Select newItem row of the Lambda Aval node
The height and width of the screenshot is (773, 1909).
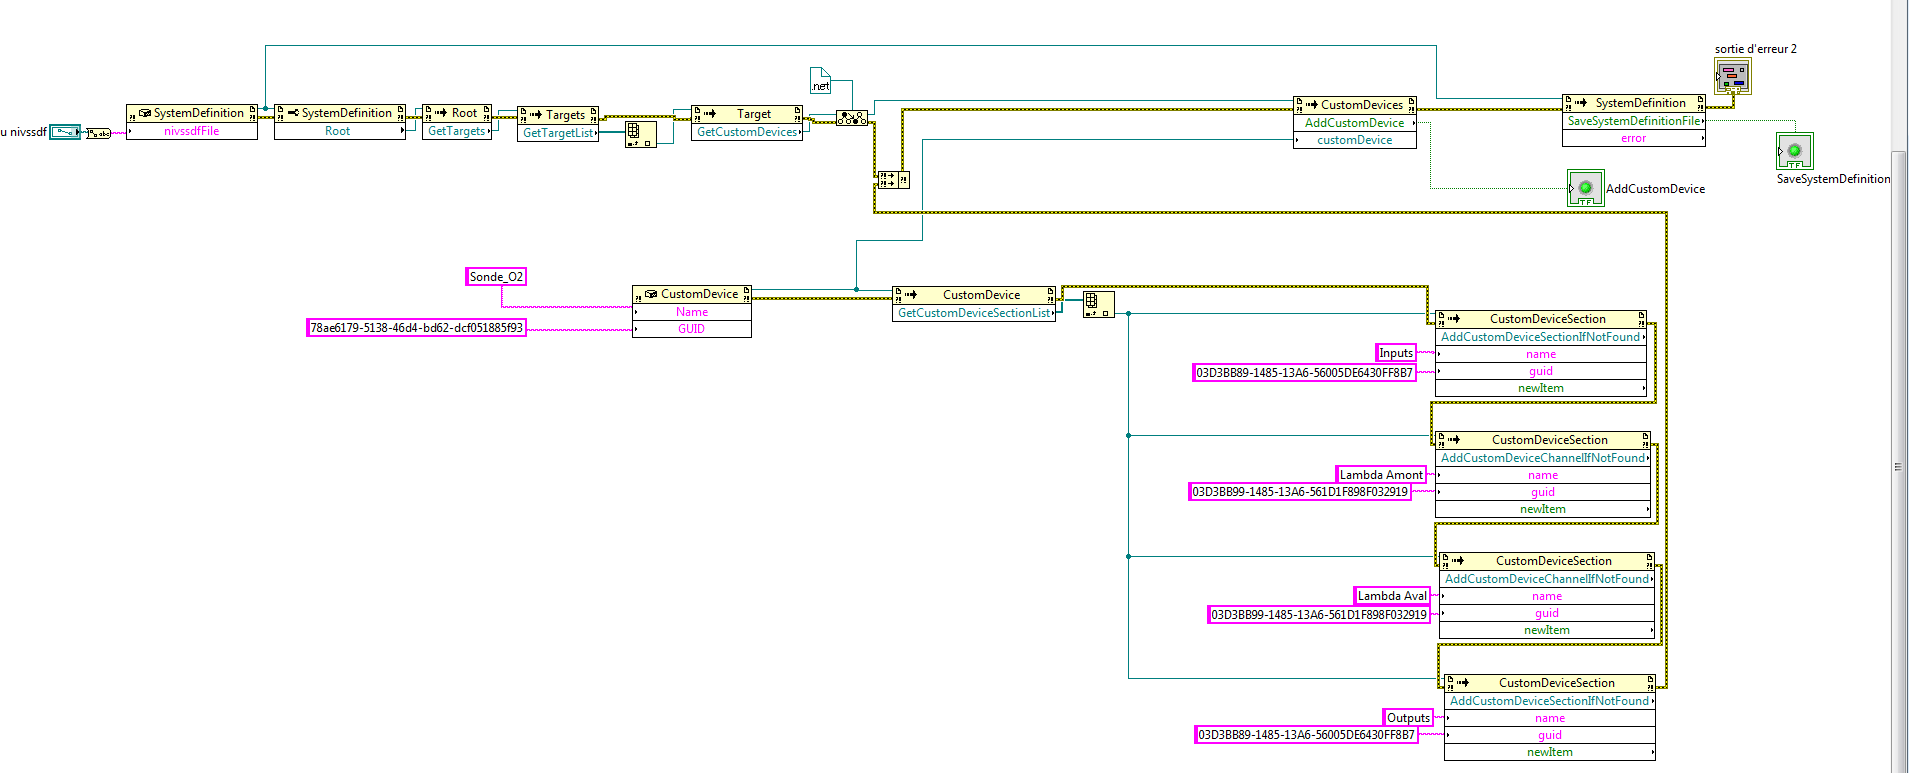pyautogui.click(x=1547, y=630)
